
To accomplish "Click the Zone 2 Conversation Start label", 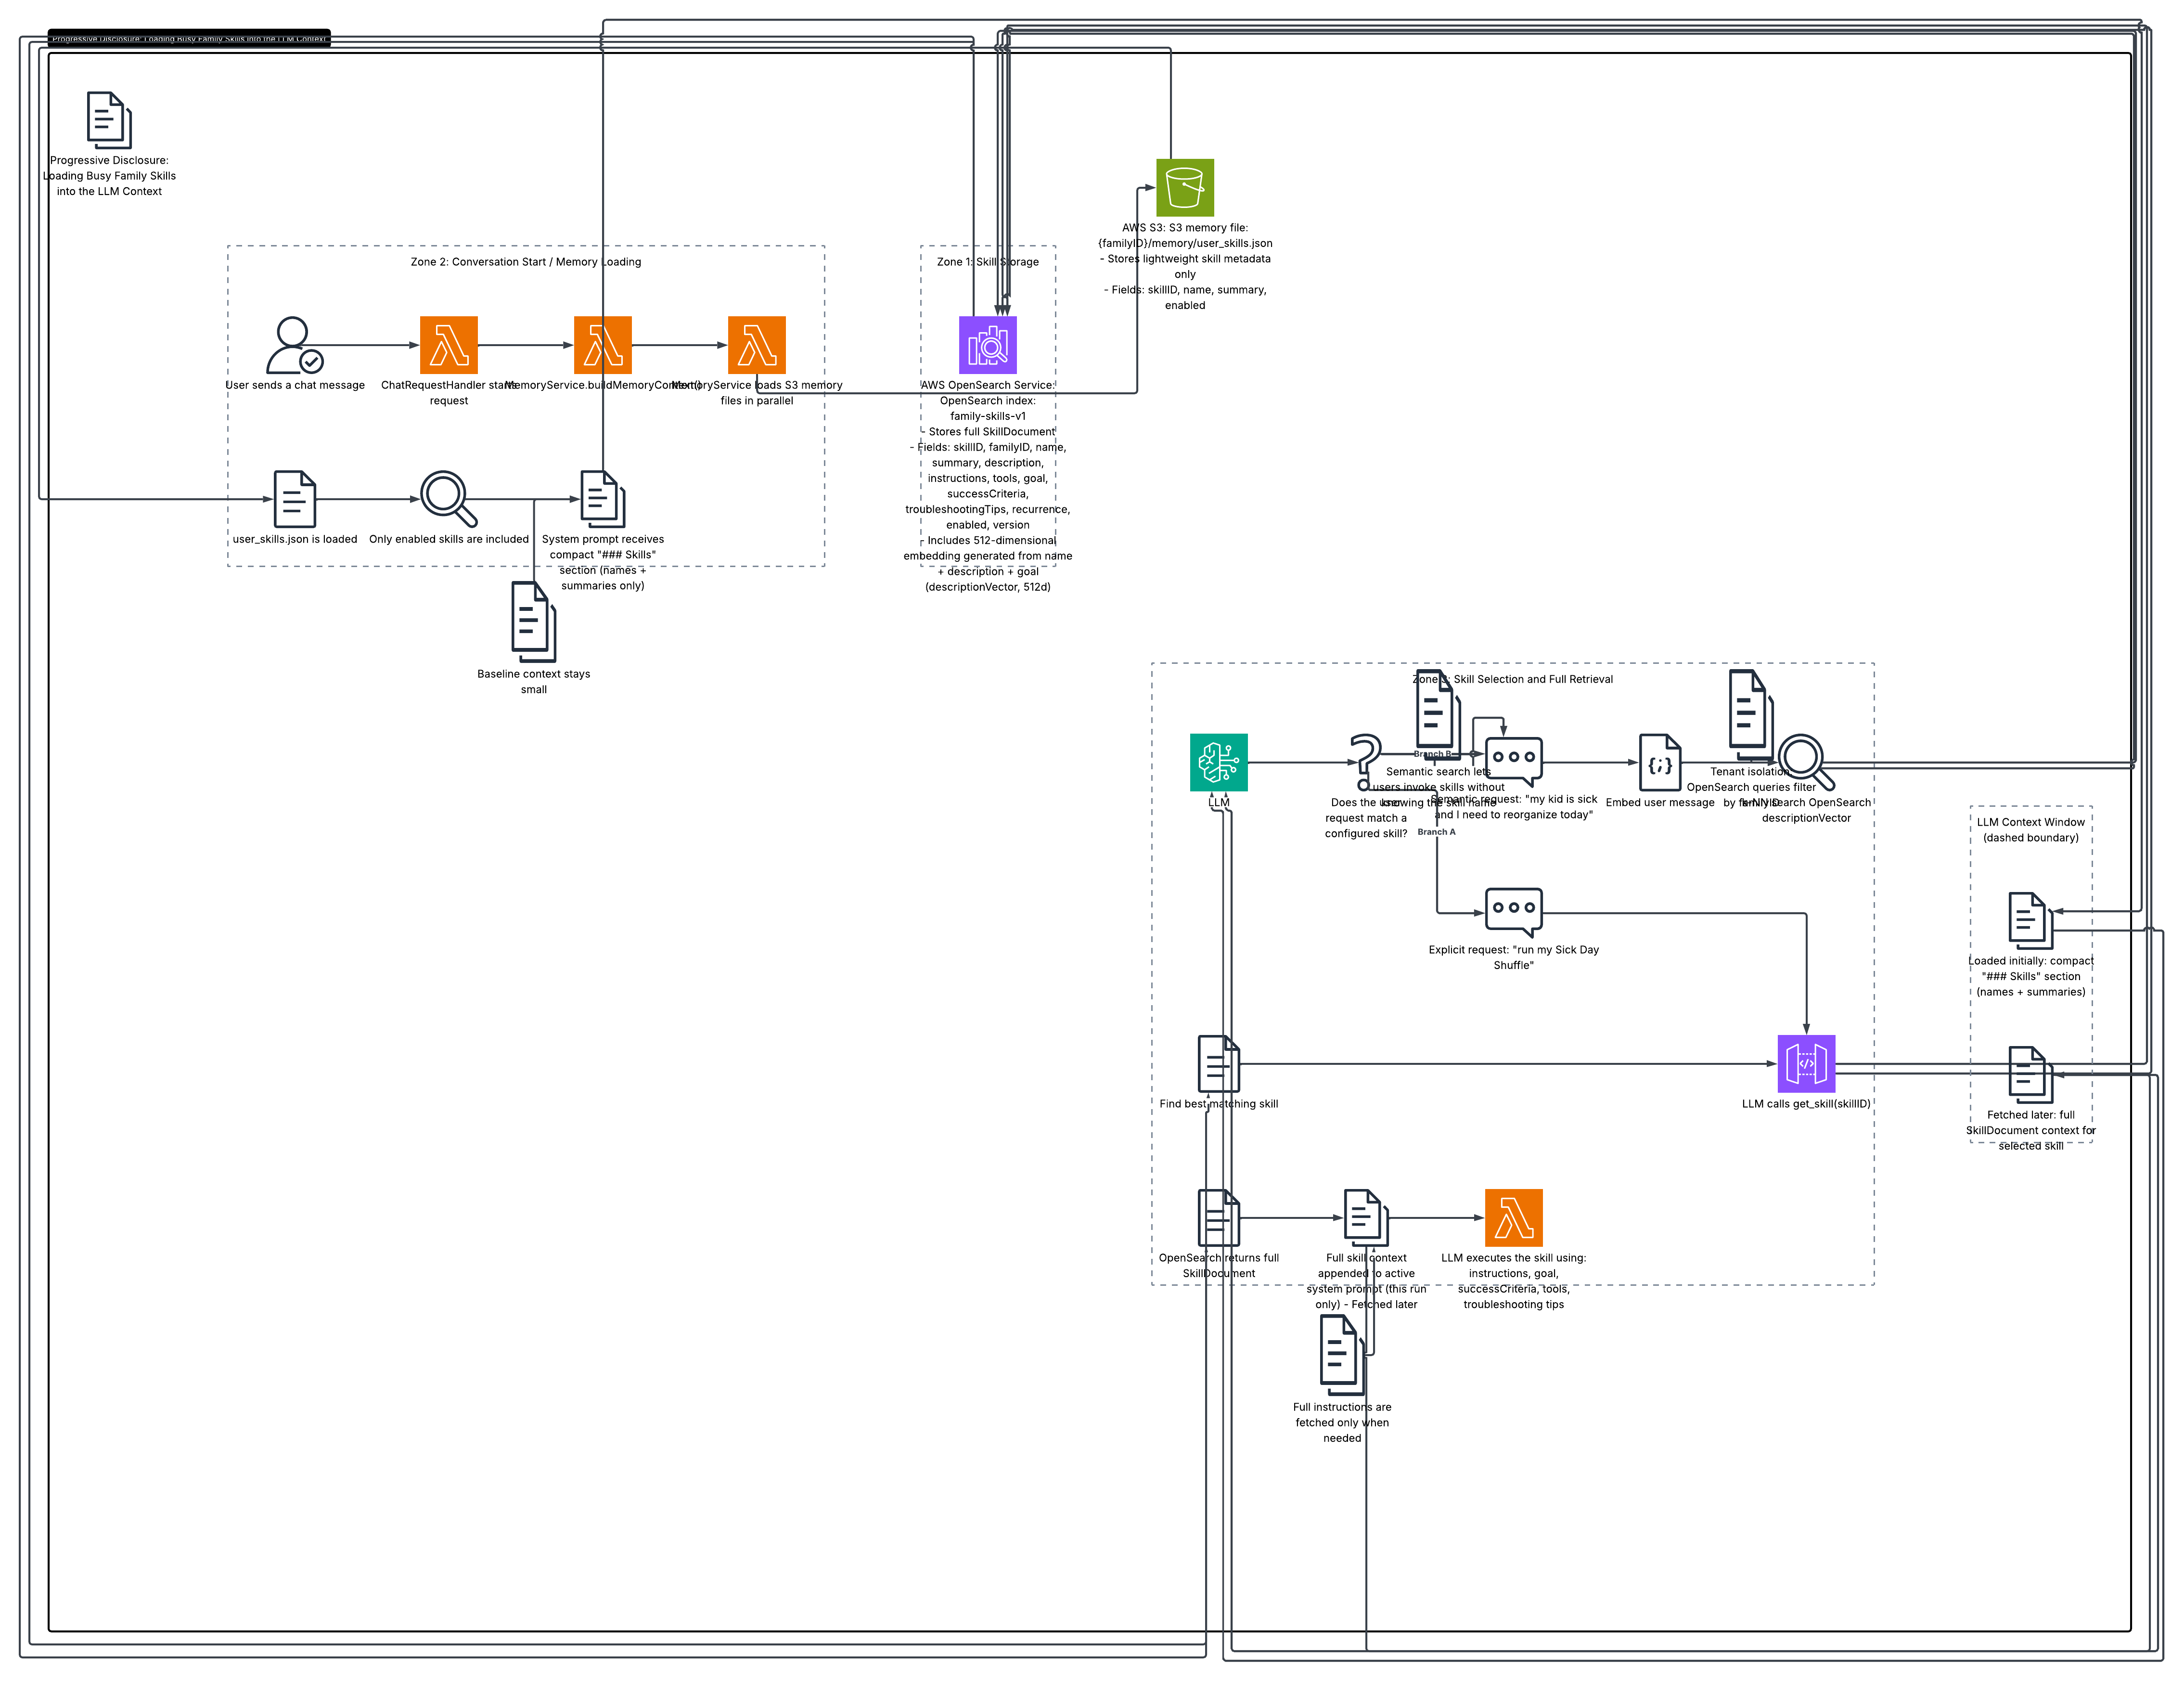I will (x=526, y=262).
